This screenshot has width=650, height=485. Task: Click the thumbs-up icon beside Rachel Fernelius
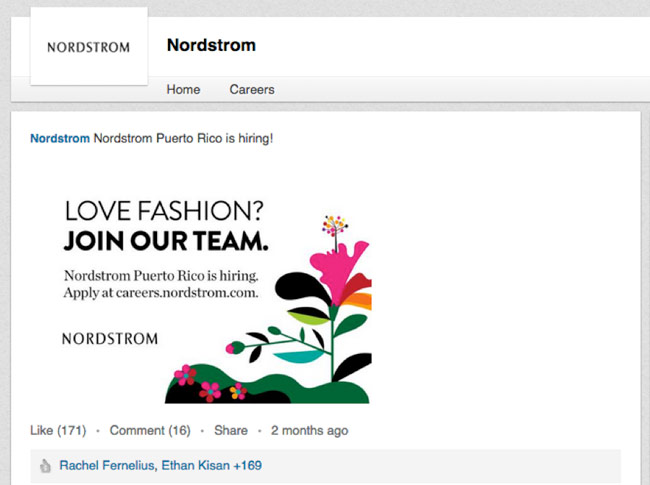45,466
